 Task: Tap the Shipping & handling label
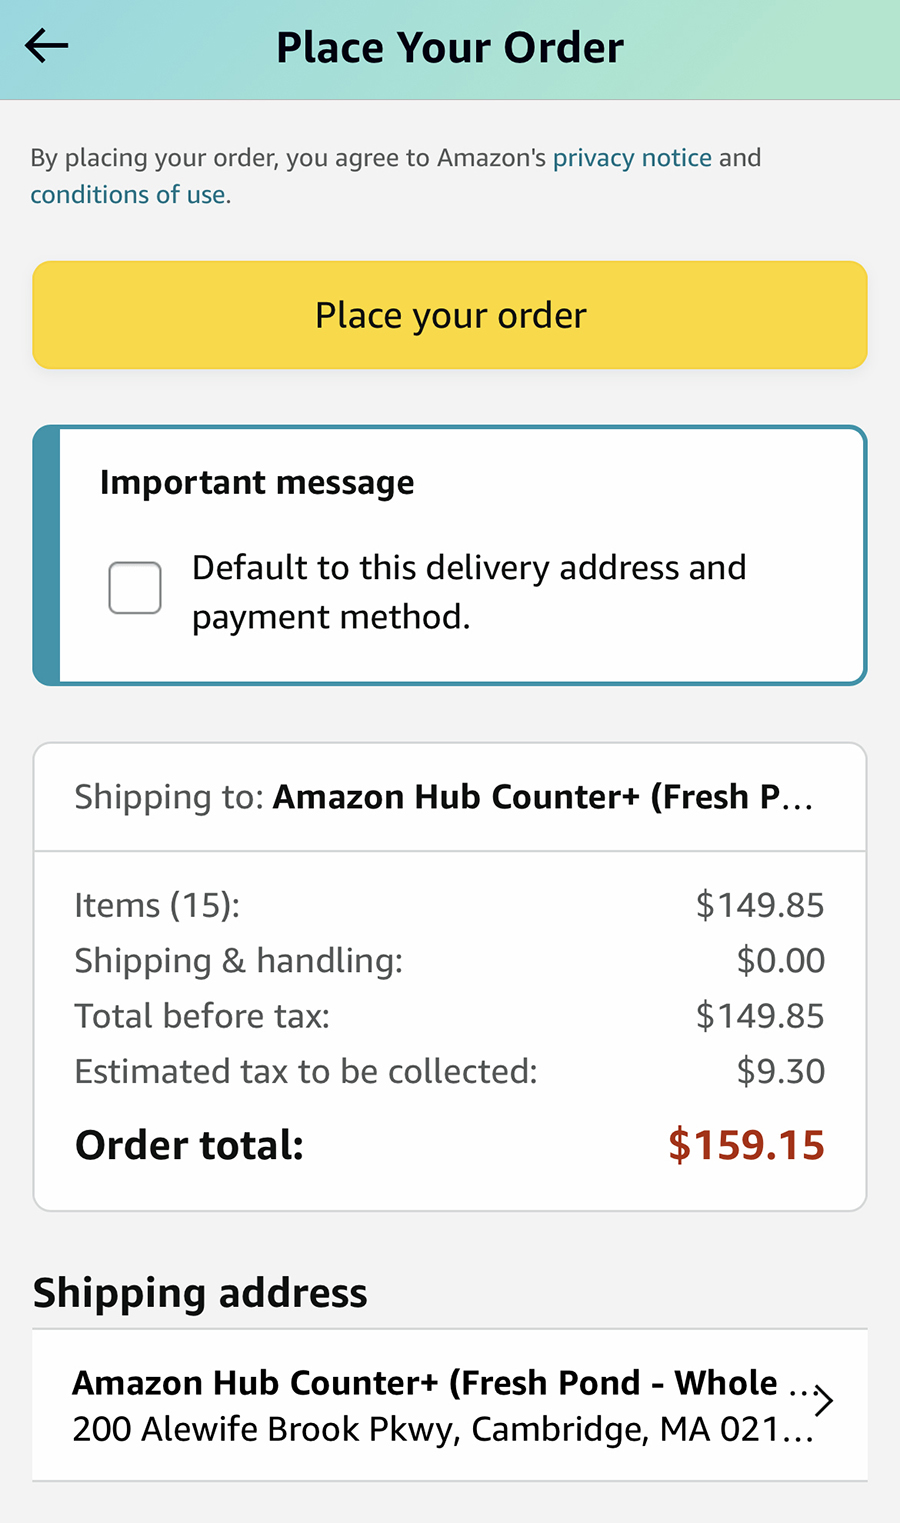238,961
